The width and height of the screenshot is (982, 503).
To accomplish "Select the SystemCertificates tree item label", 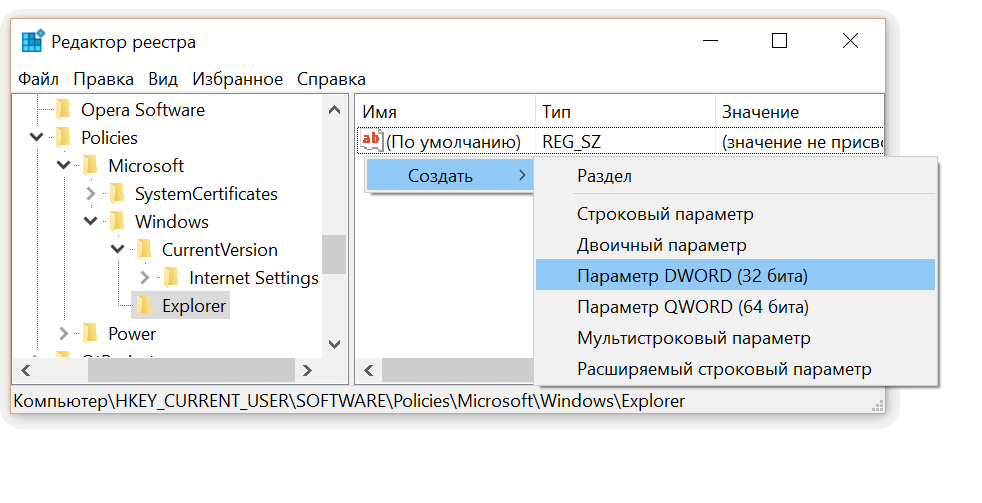I will (206, 194).
